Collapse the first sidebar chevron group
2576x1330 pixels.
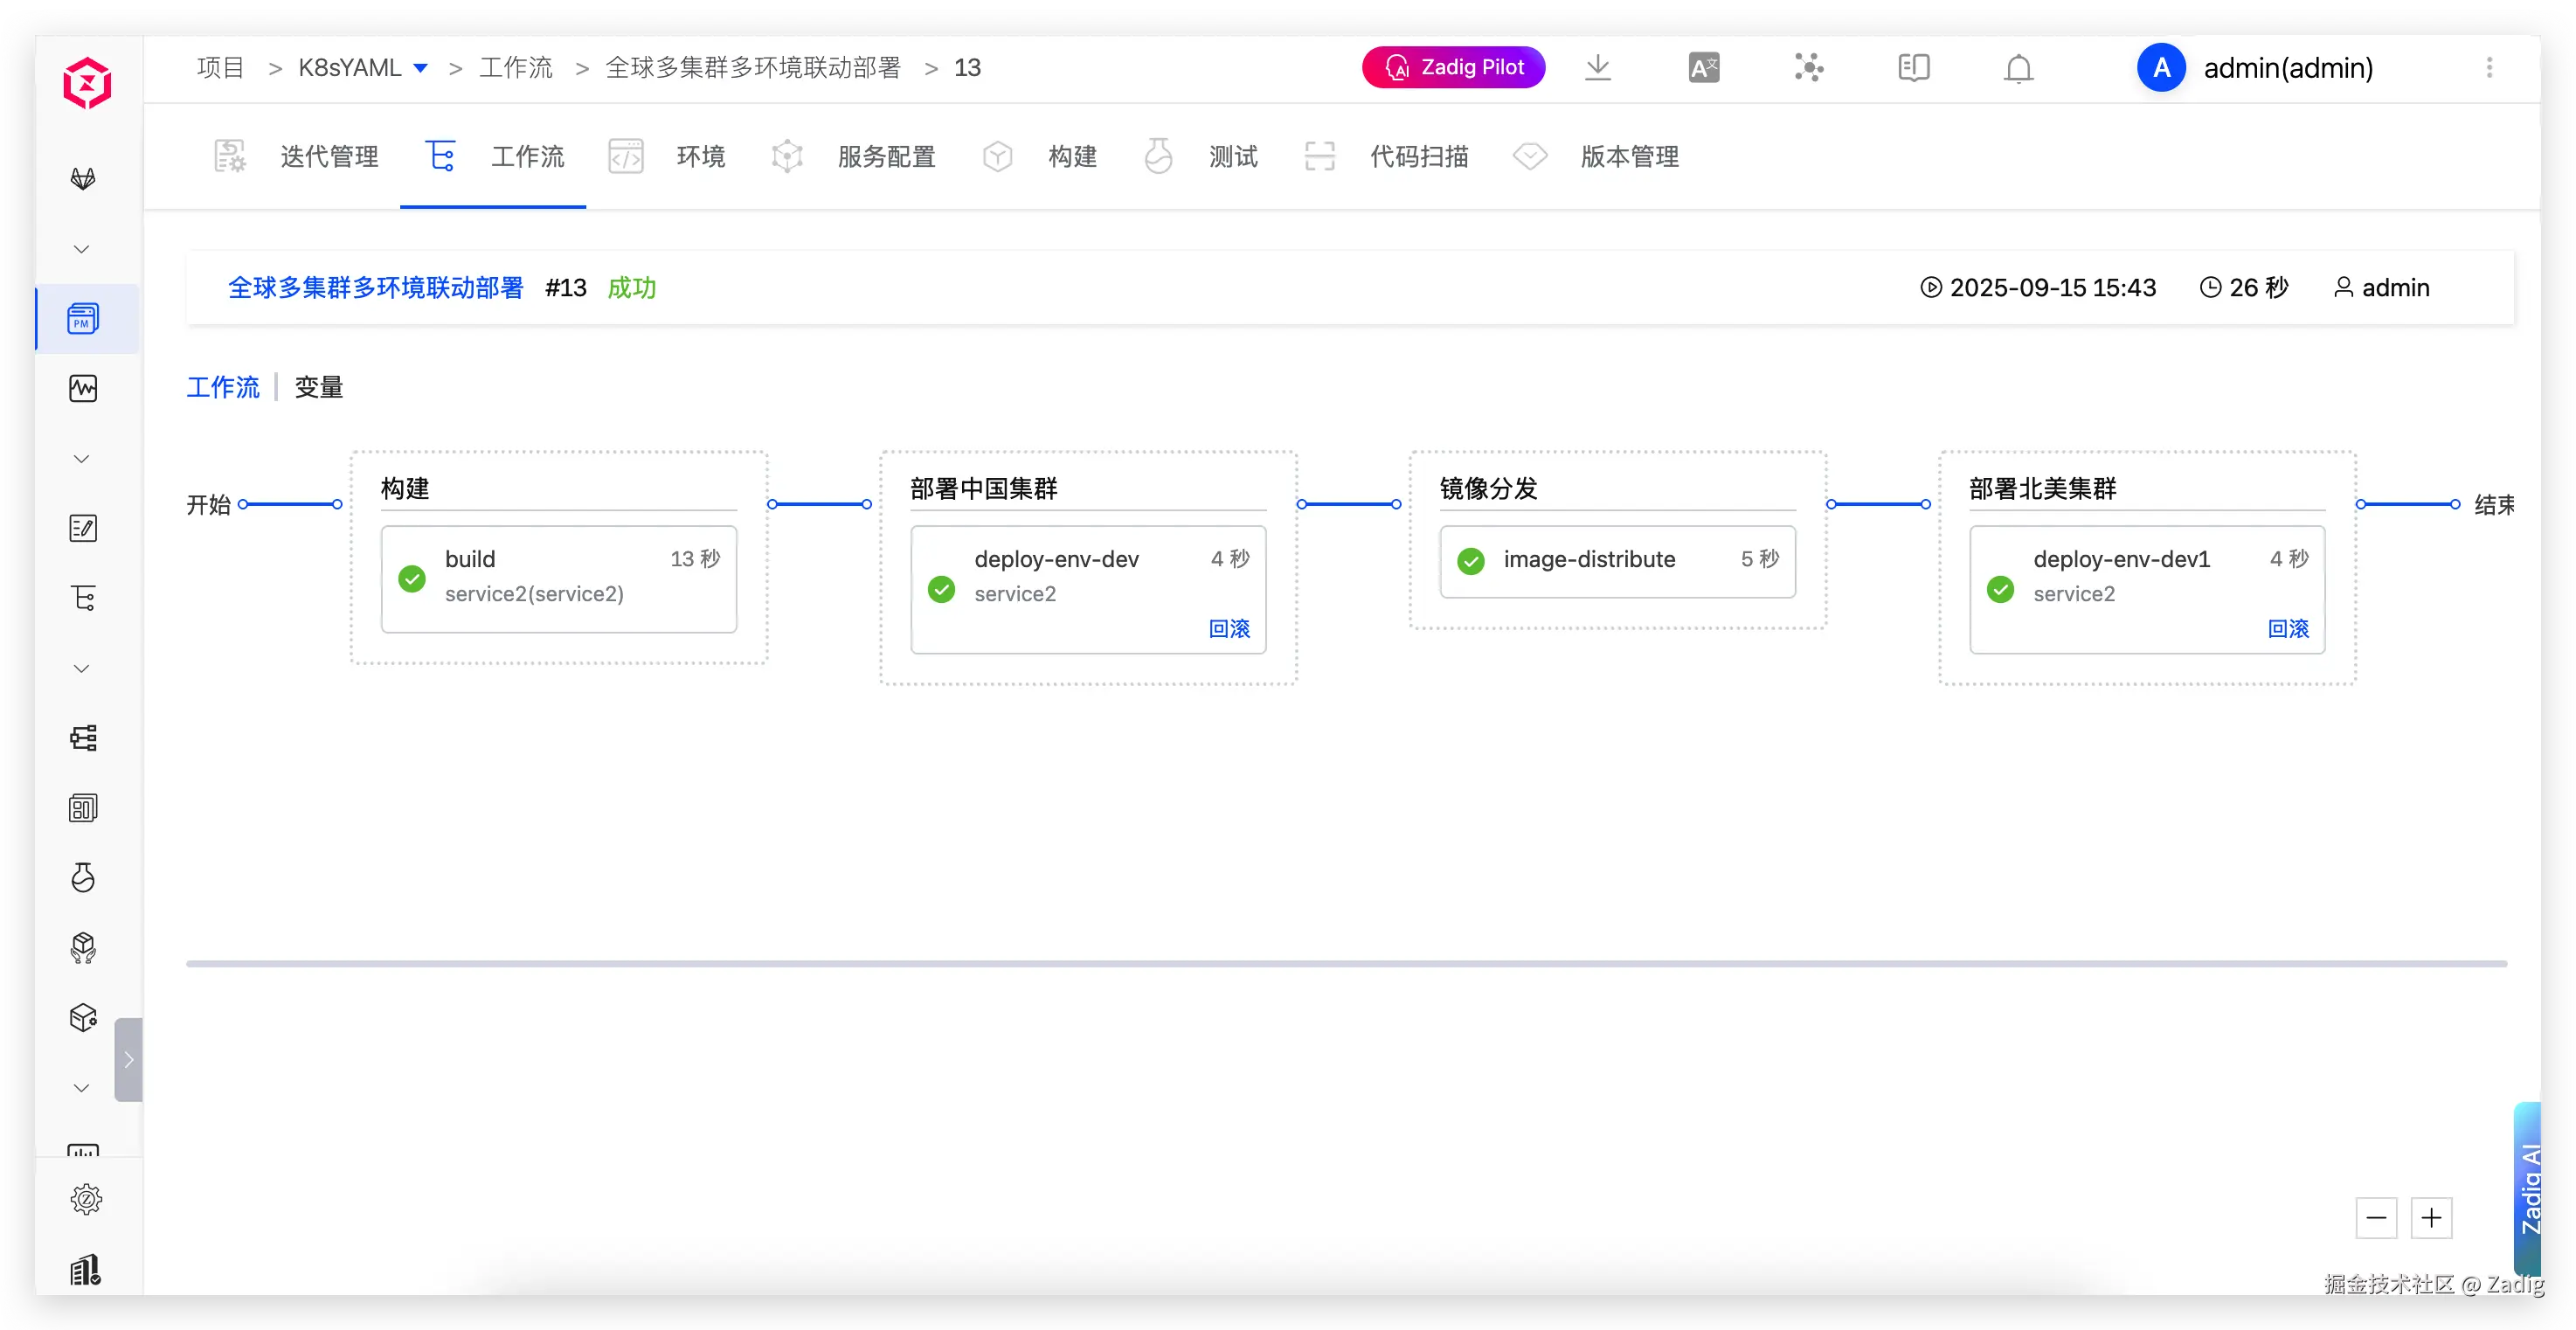click(x=82, y=249)
